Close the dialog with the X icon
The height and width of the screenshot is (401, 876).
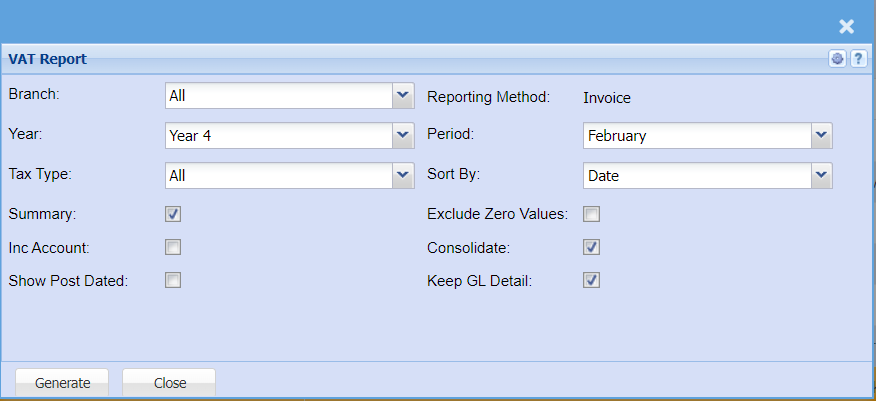coord(846,27)
